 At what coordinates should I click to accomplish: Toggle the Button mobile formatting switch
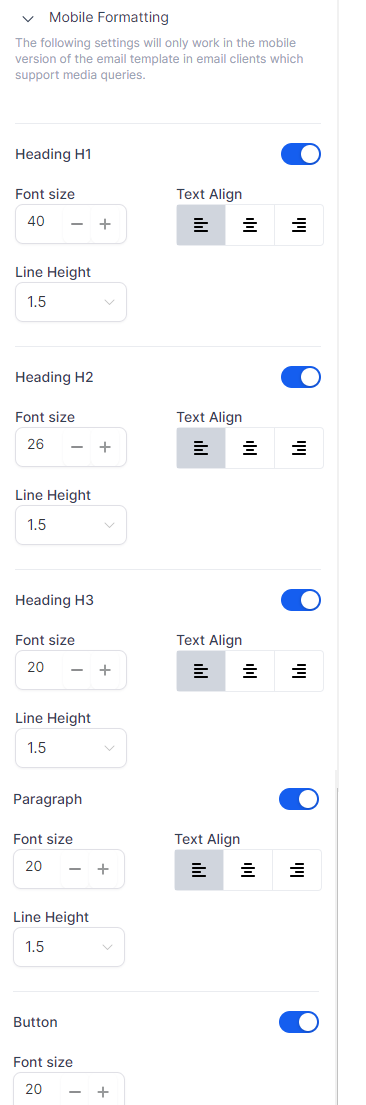coord(299,1022)
